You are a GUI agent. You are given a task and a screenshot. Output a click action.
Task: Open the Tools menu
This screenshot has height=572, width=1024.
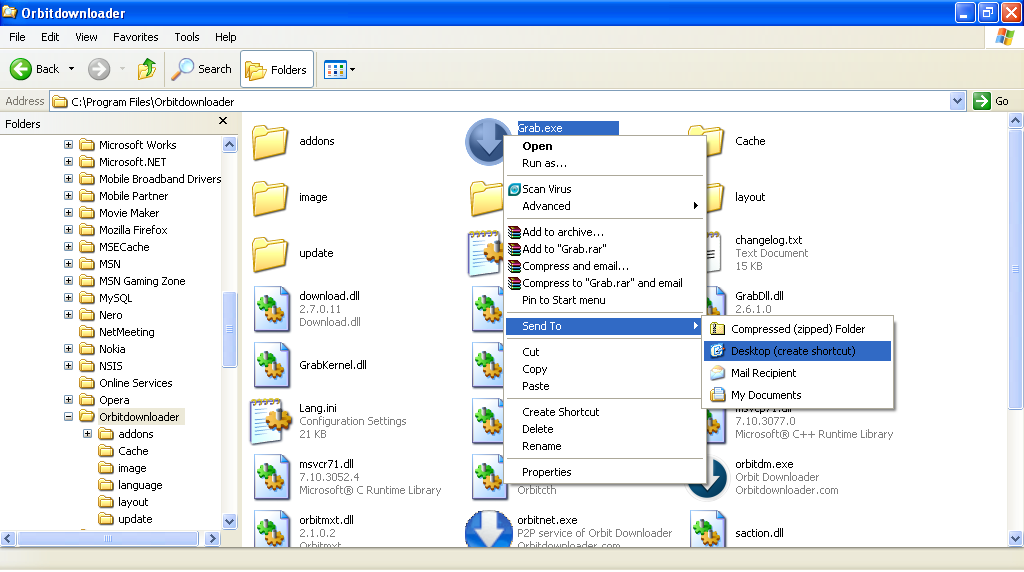pyautogui.click(x=186, y=37)
